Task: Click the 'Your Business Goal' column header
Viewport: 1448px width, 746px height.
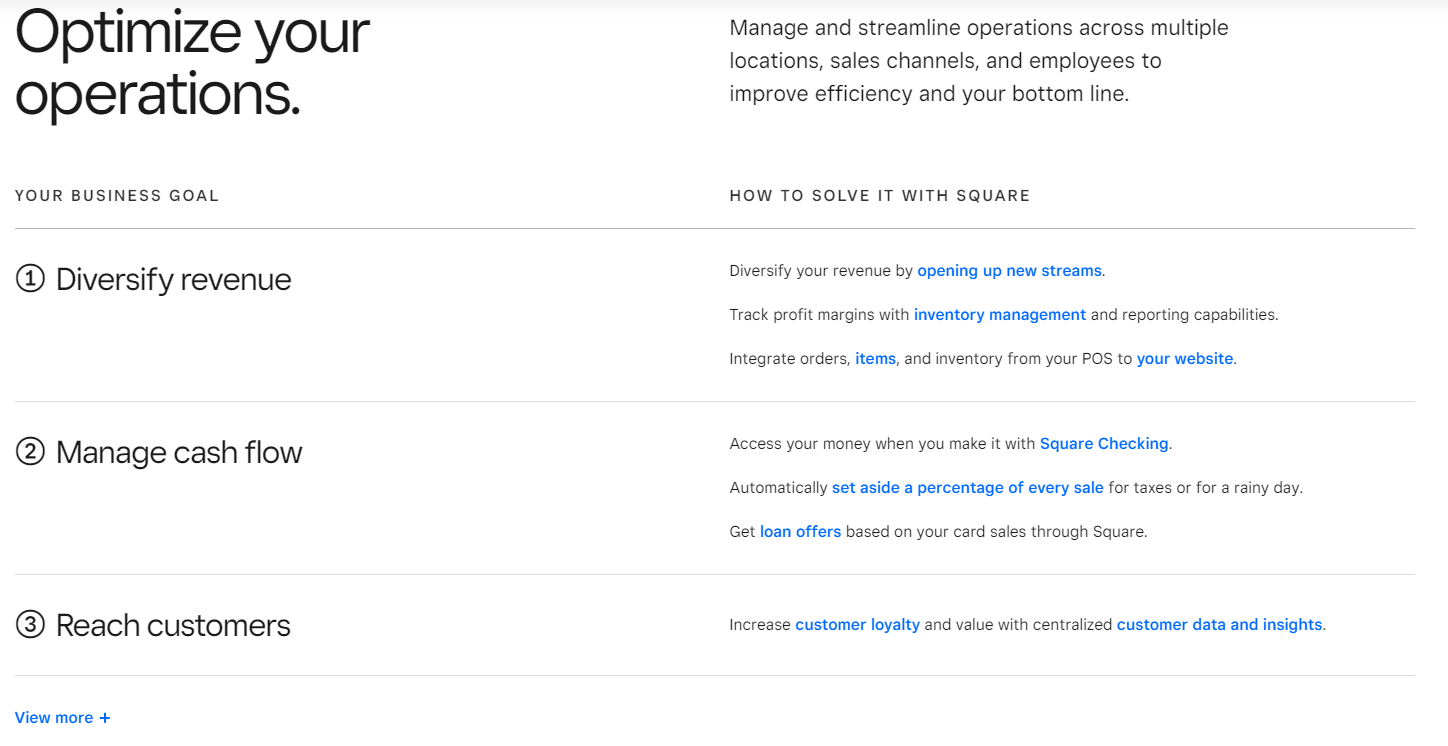Action: click(x=117, y=196)
